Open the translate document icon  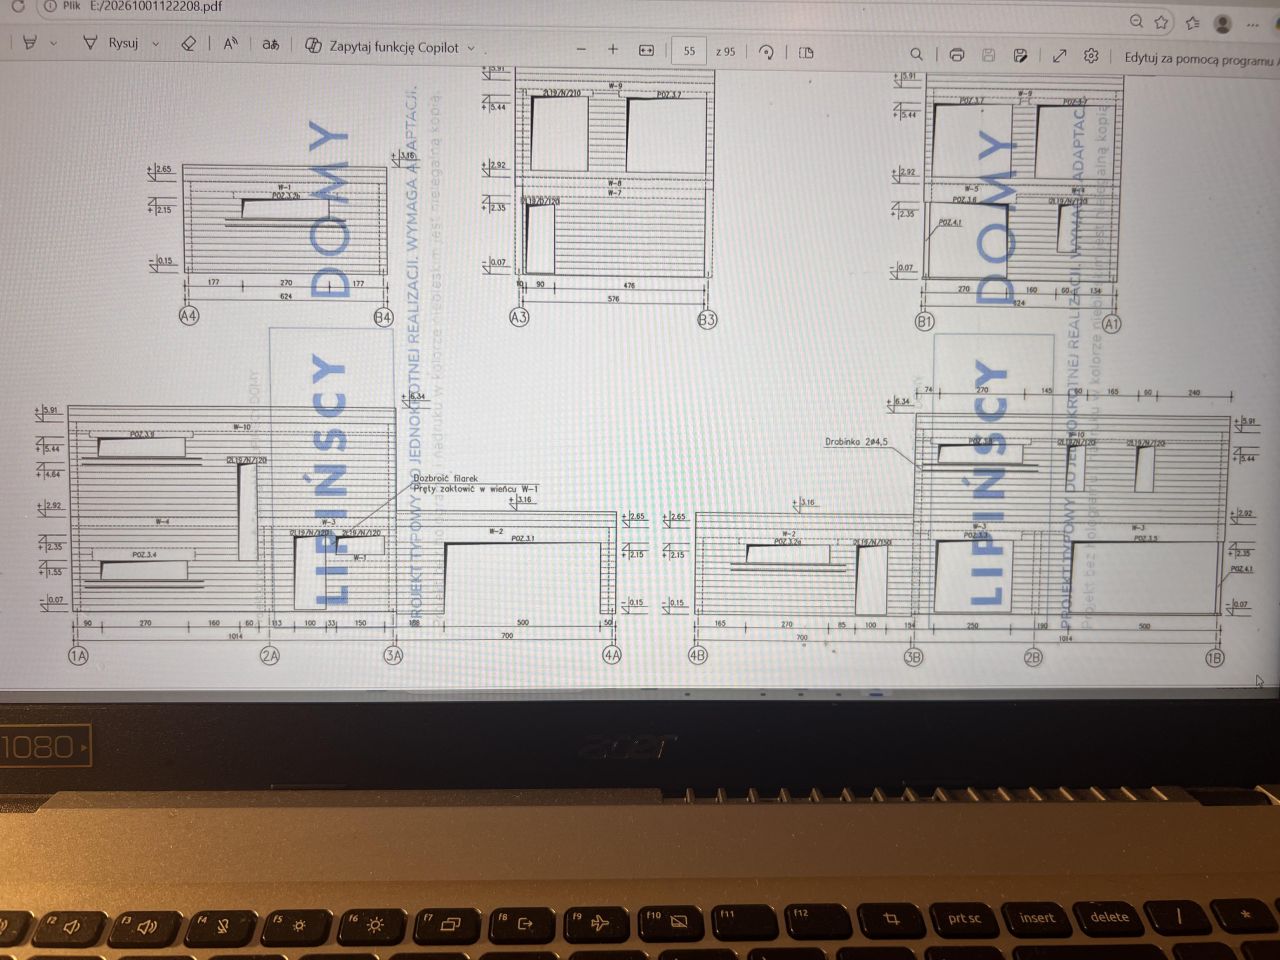[x=270, y=45]
